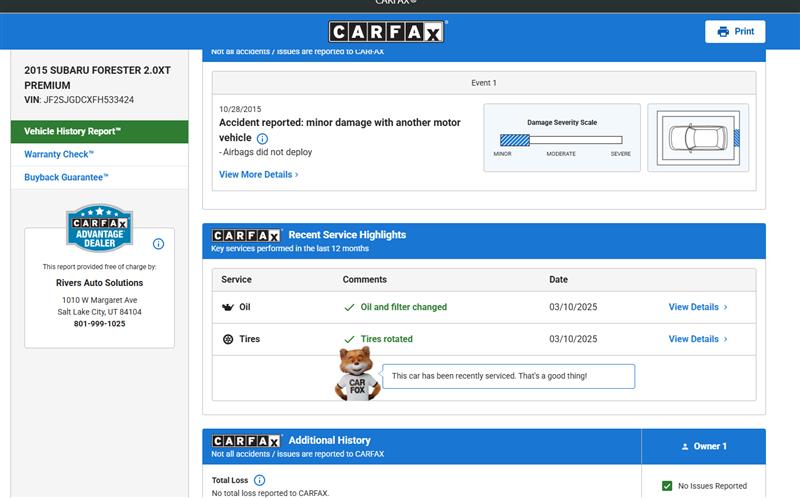This screenshot has width=800, height=498.
Task: Click info icon next to accident description
Action: [x=262, y=138]
